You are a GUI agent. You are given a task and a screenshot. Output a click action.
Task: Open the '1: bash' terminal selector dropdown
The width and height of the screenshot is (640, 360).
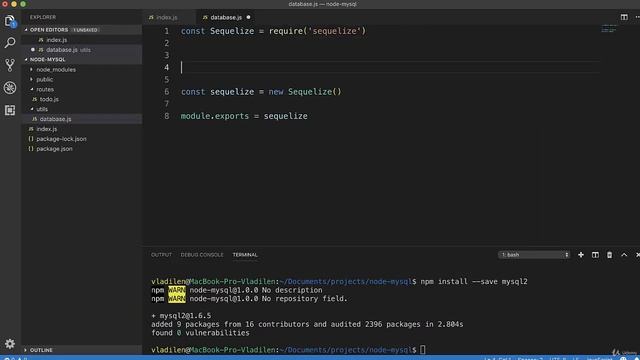(534, 255)
